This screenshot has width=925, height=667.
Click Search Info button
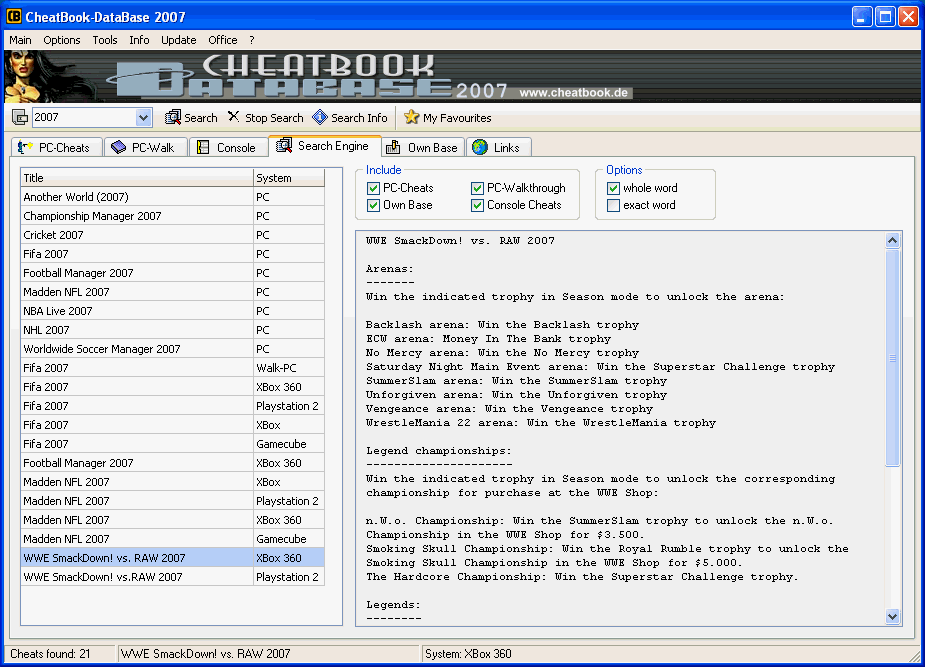[350, 118]
